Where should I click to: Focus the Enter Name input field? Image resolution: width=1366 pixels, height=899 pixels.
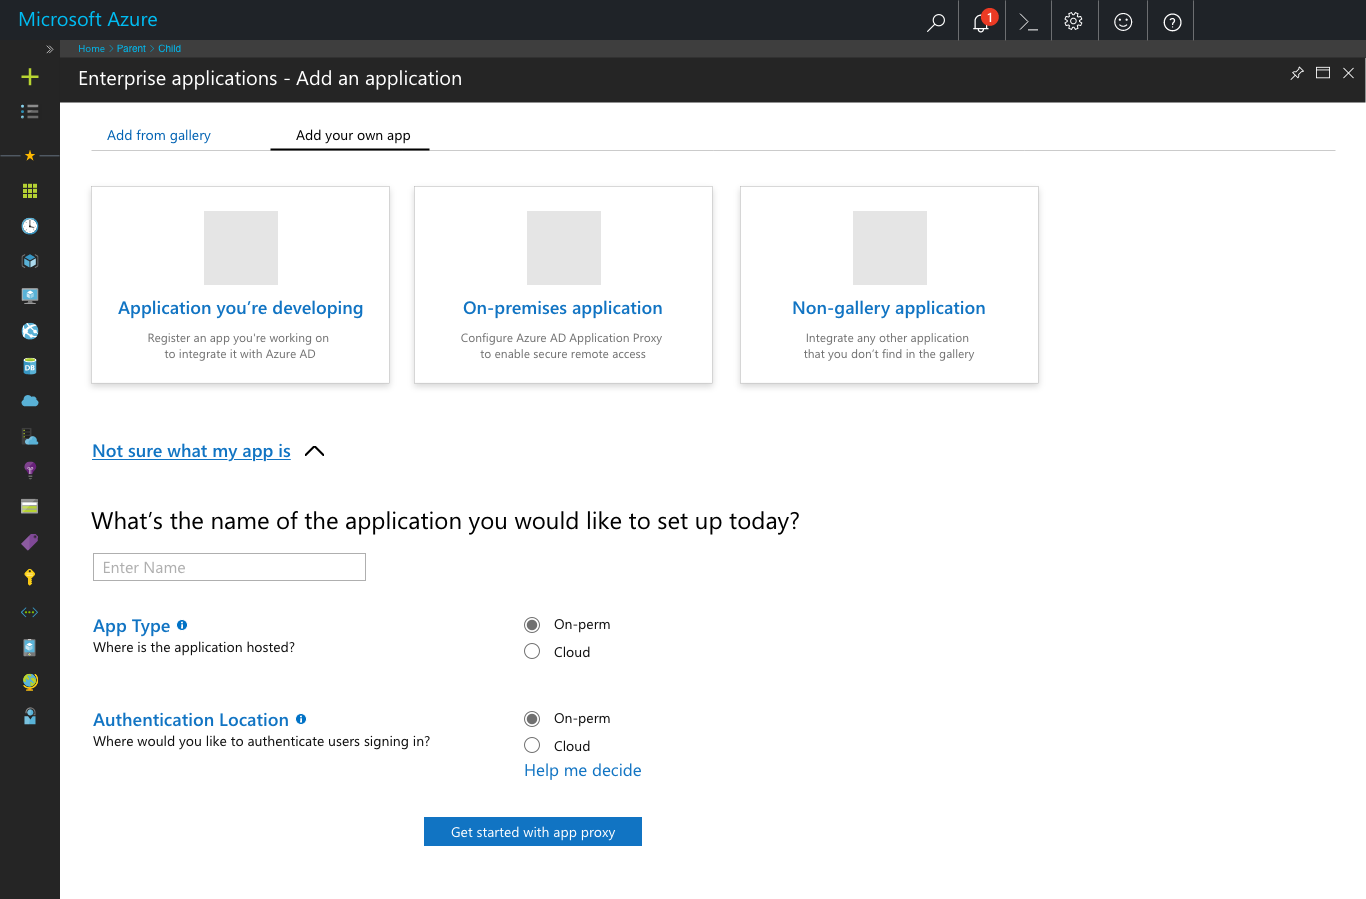229,567
